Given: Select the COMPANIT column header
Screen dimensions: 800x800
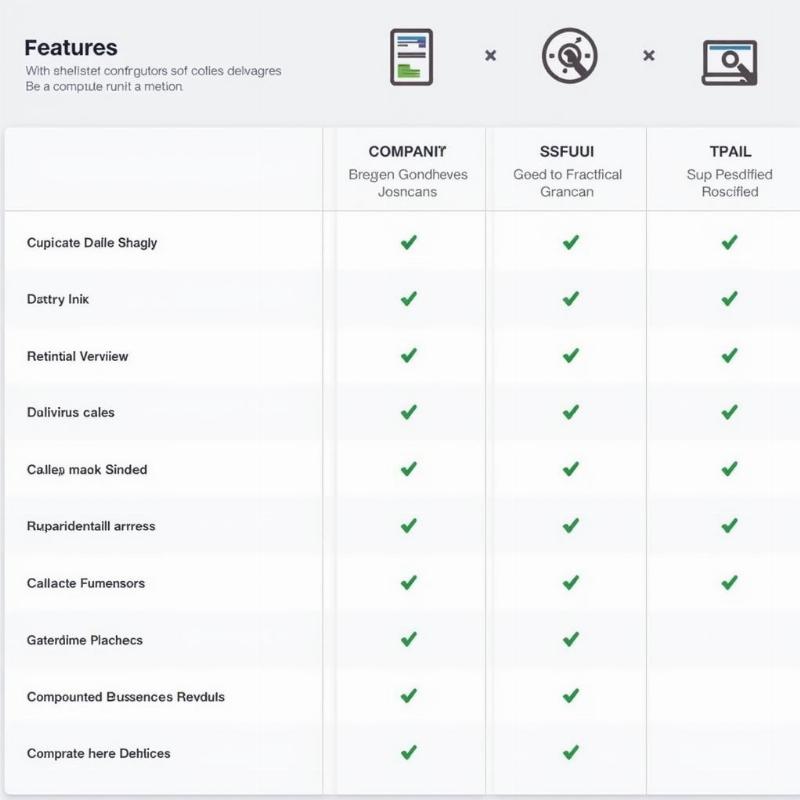Looking at the screenshot, I should (407, 152).
